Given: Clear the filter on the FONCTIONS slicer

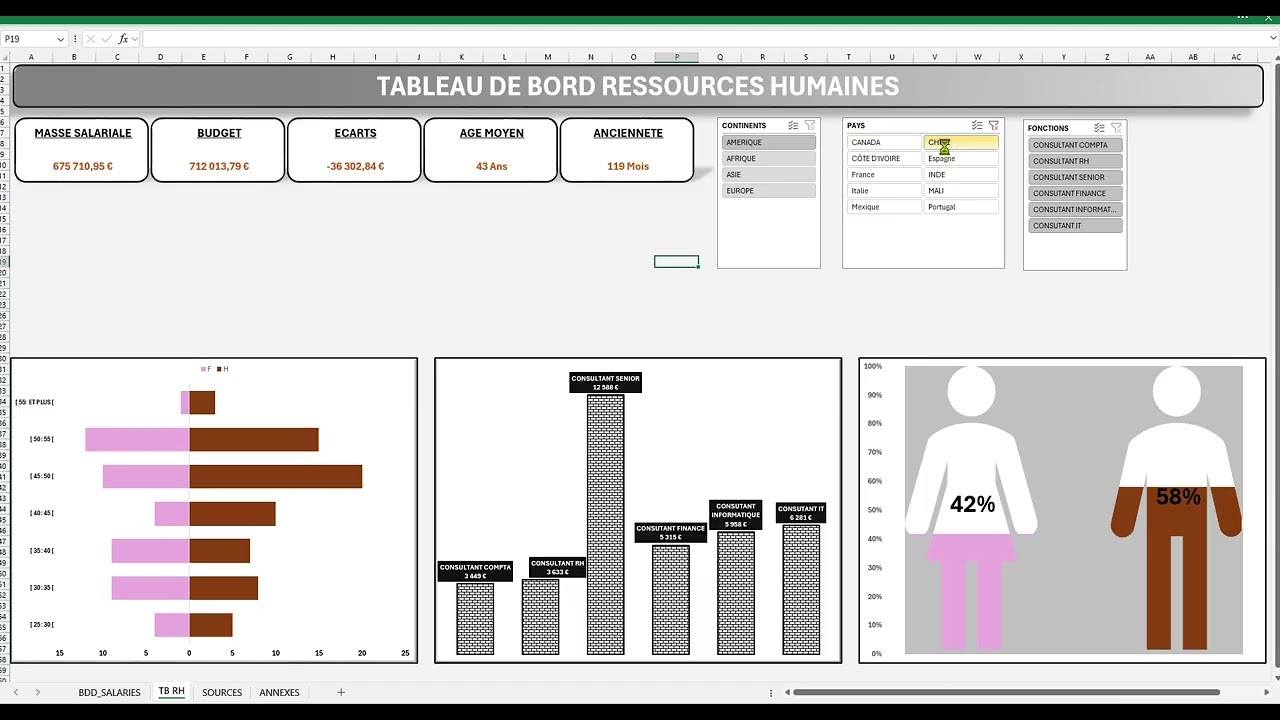Looking at the screenshot, I should tap(1116, 128).
